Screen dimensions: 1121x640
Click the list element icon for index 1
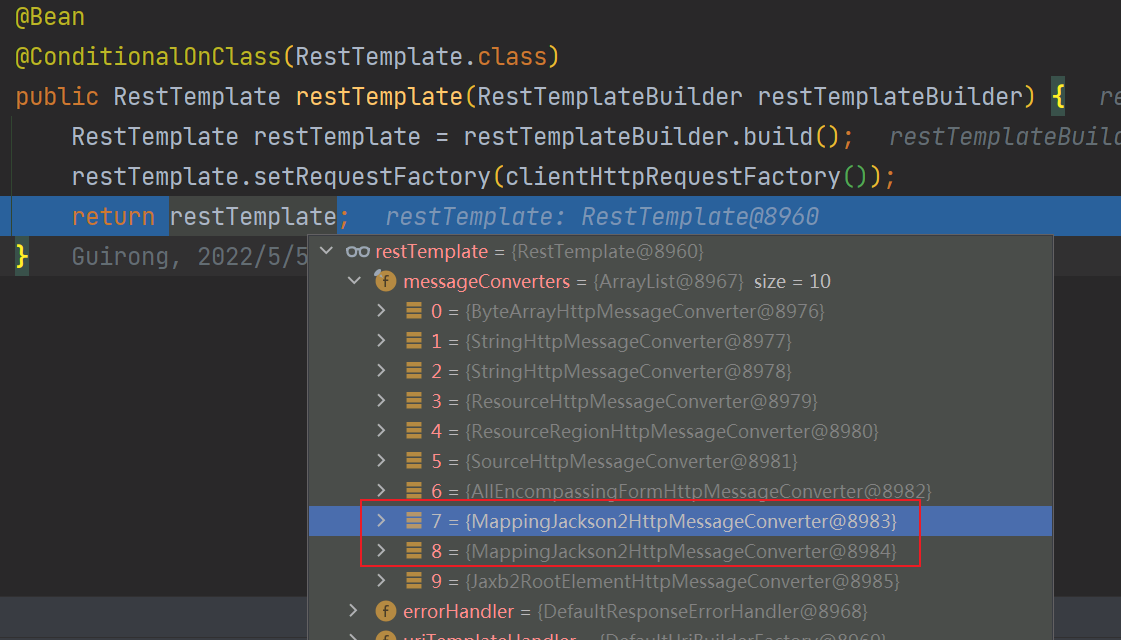pyautogui.click(x=414, y=341)
